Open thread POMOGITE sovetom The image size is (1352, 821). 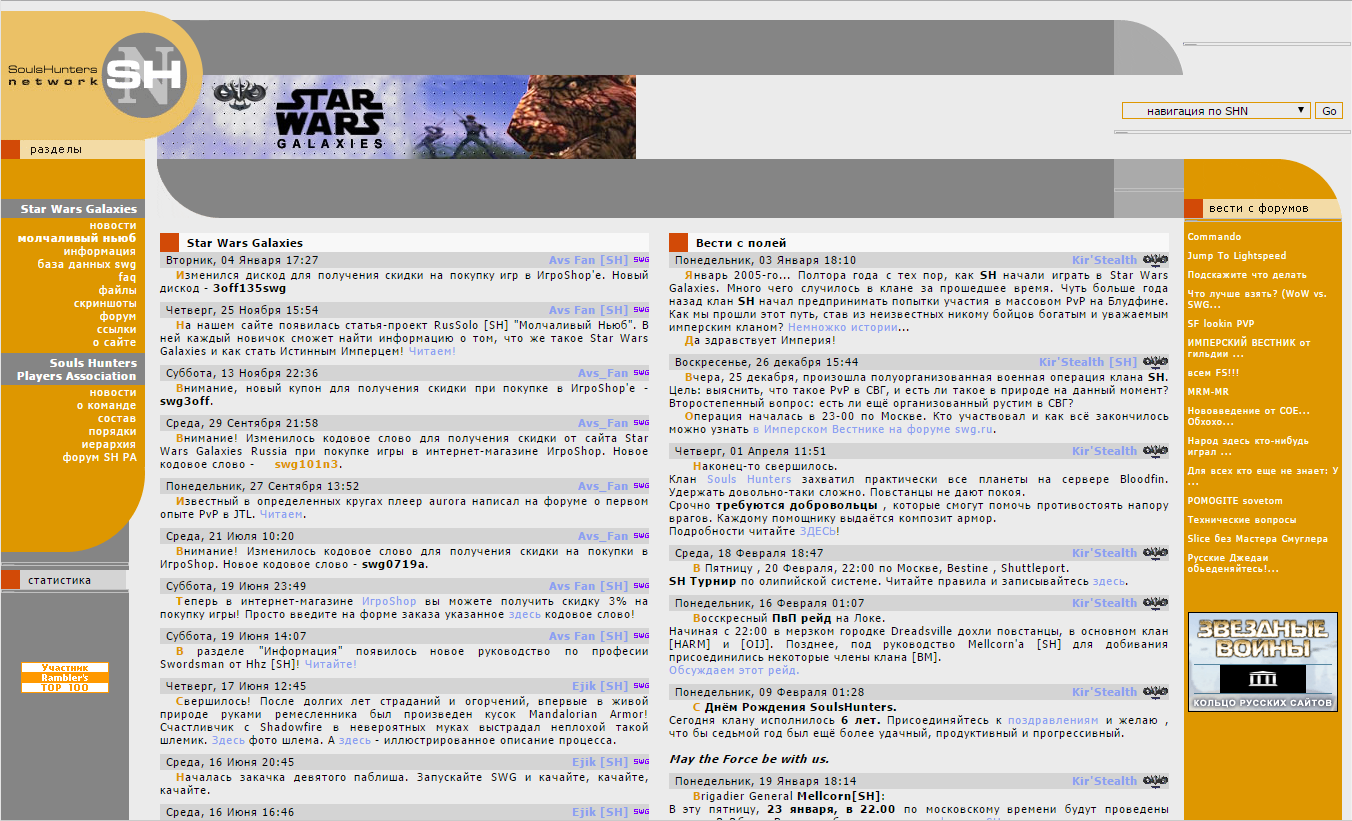pos(1235,501)
